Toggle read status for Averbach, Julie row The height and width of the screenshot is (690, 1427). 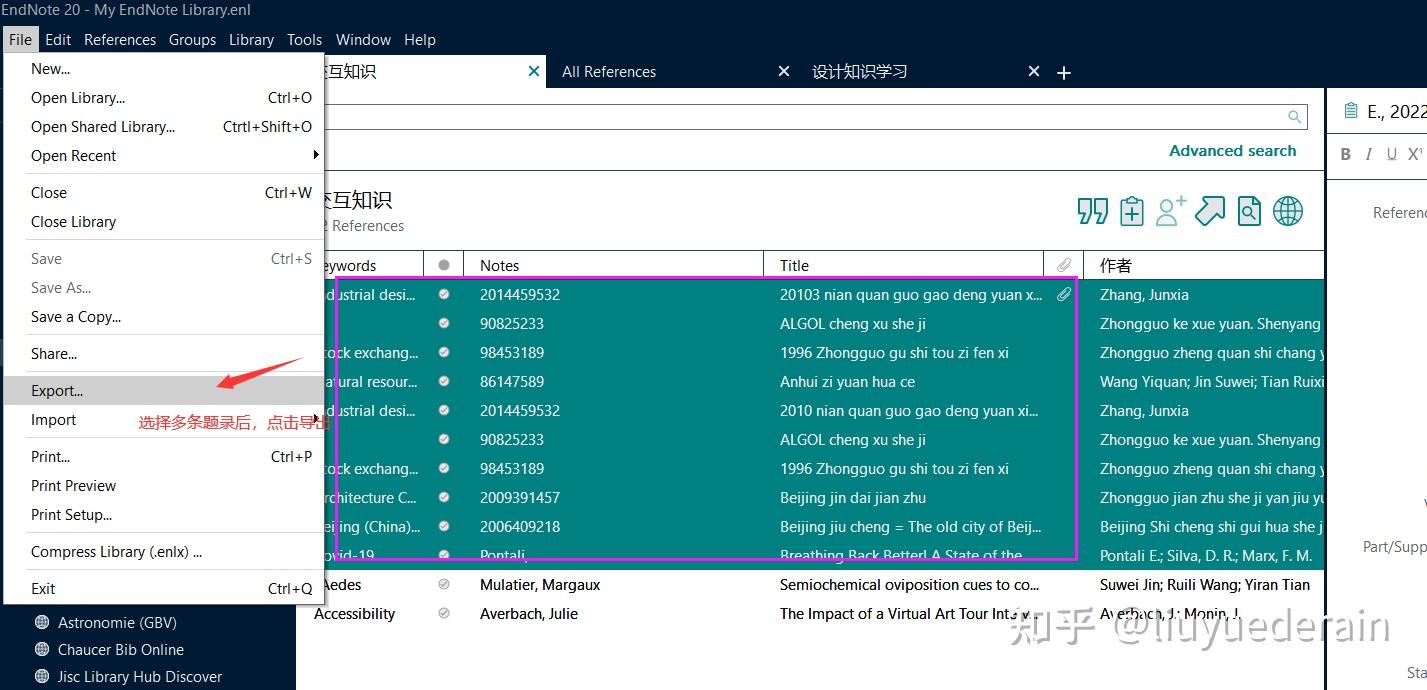click(x=444, y=614)
